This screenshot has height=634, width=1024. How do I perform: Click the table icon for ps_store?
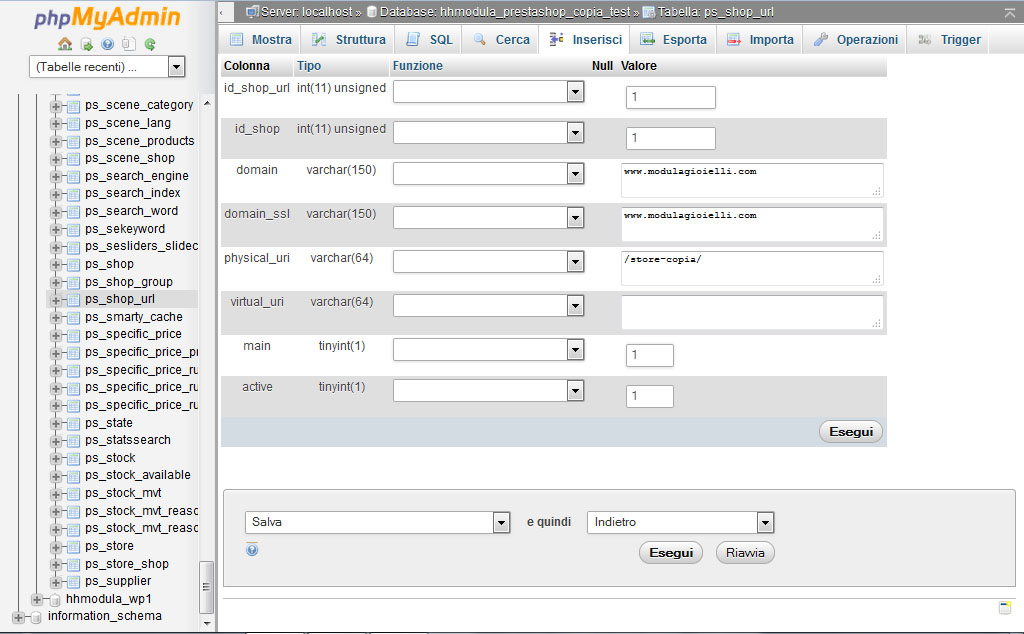point(74,547)
